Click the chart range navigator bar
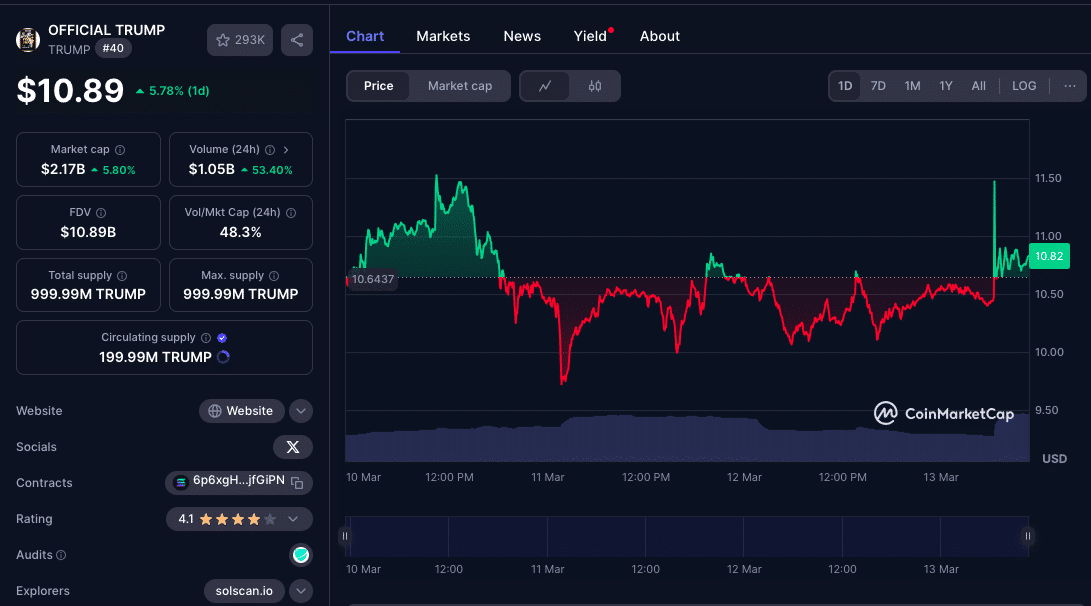The width and height of the screenshot is (1091, 606). pos(687,536)
